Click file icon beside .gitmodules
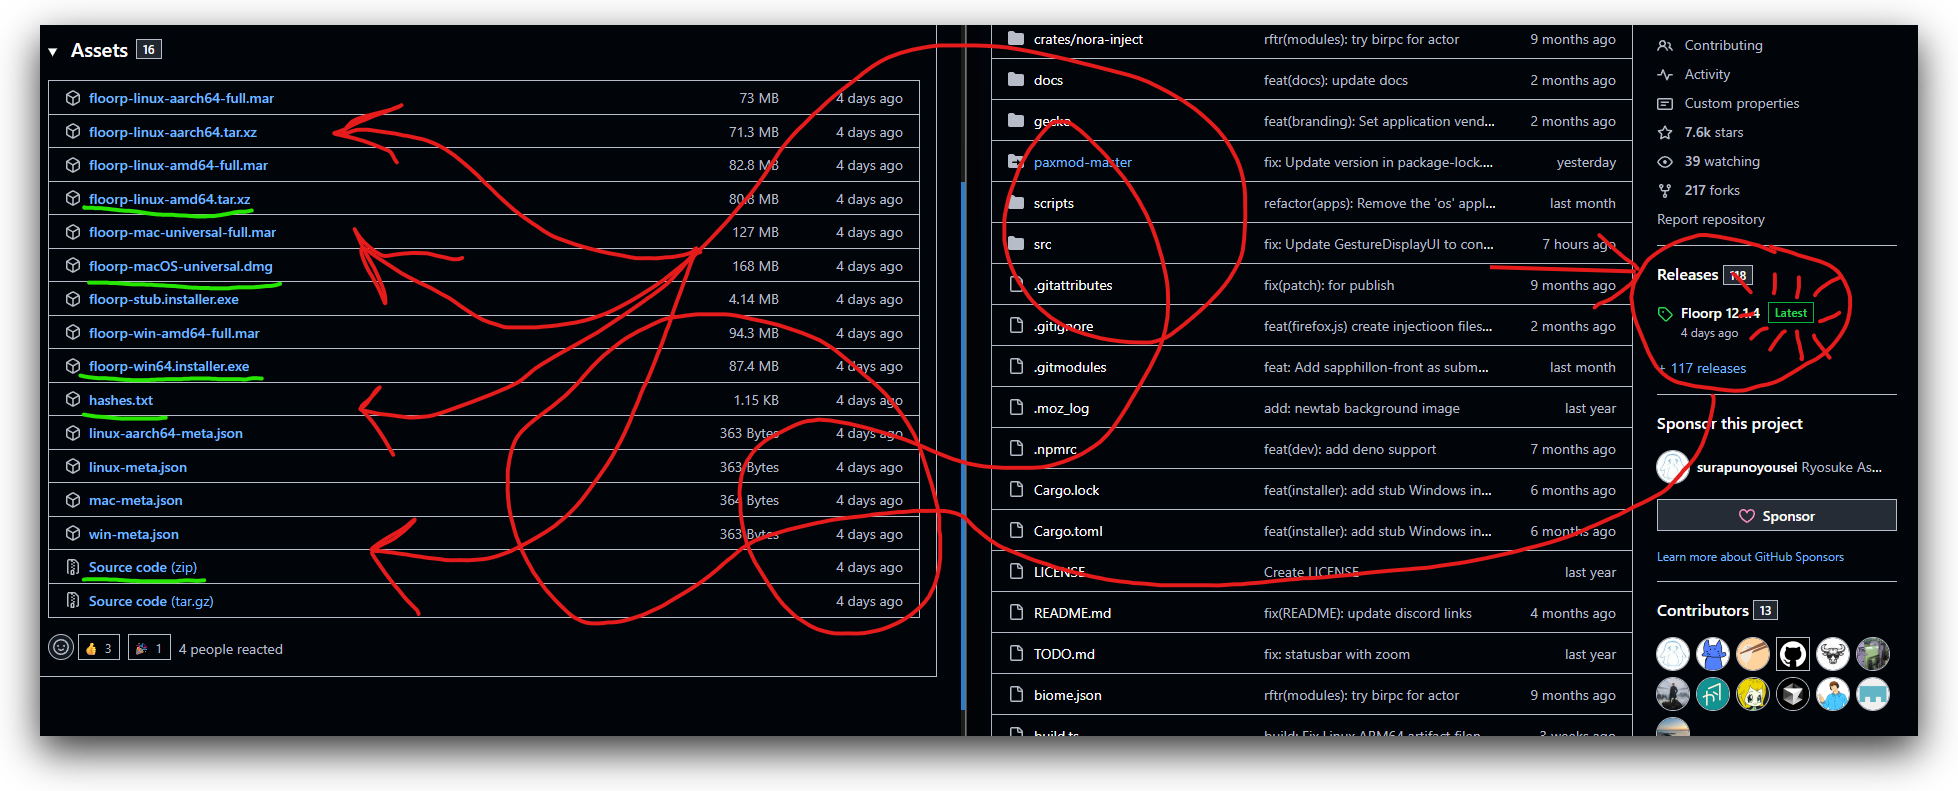The image size is (1958, 791). click(1016, 367)
